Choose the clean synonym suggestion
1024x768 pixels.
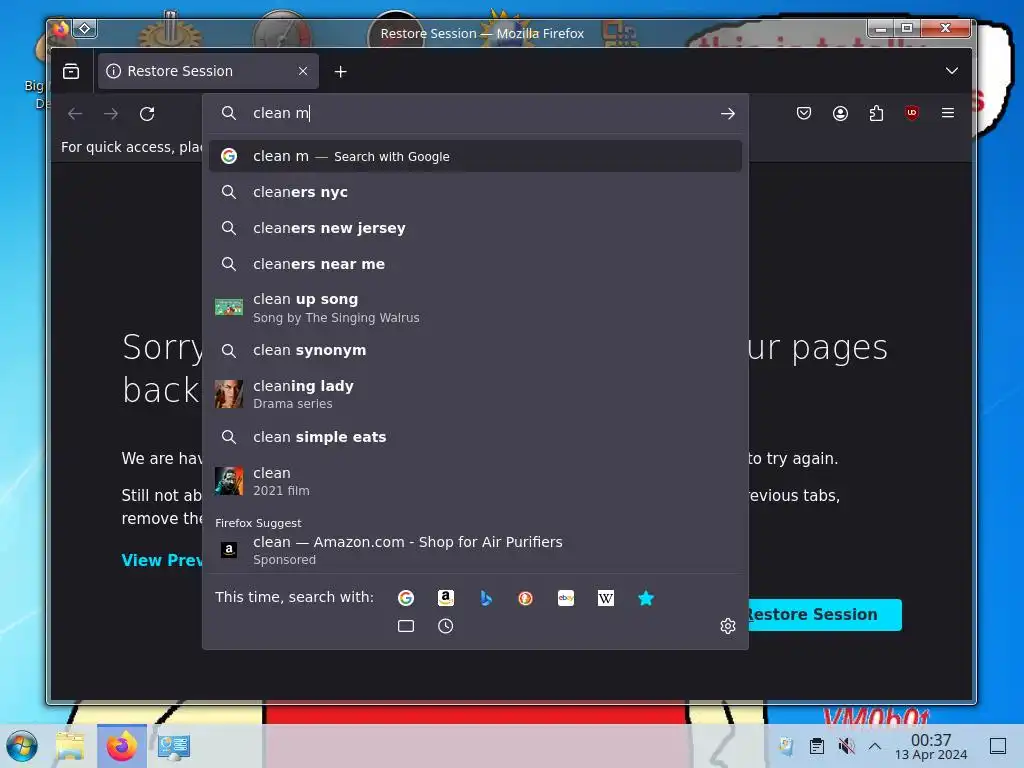475,350
